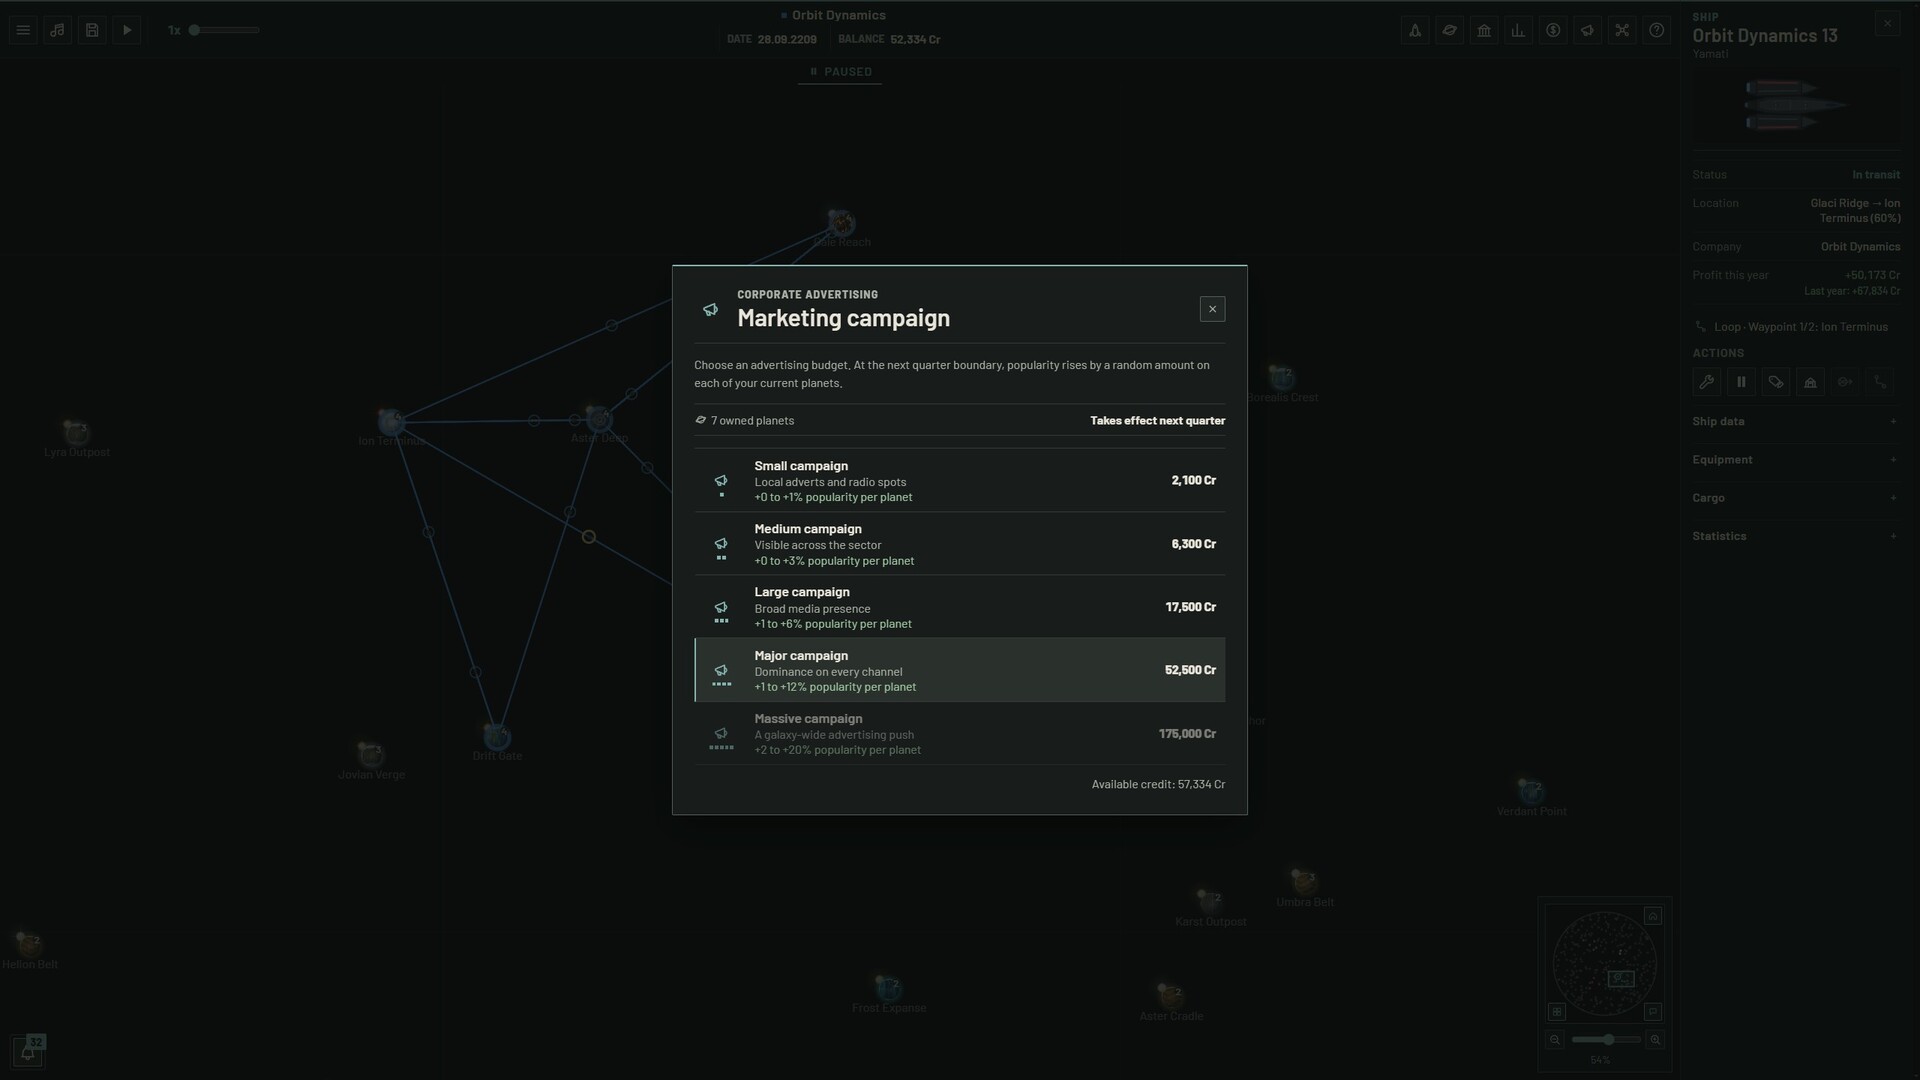Screen dimensions: 1920x1080
Task: Open the planets overview icon
Action: [1449, 30]
